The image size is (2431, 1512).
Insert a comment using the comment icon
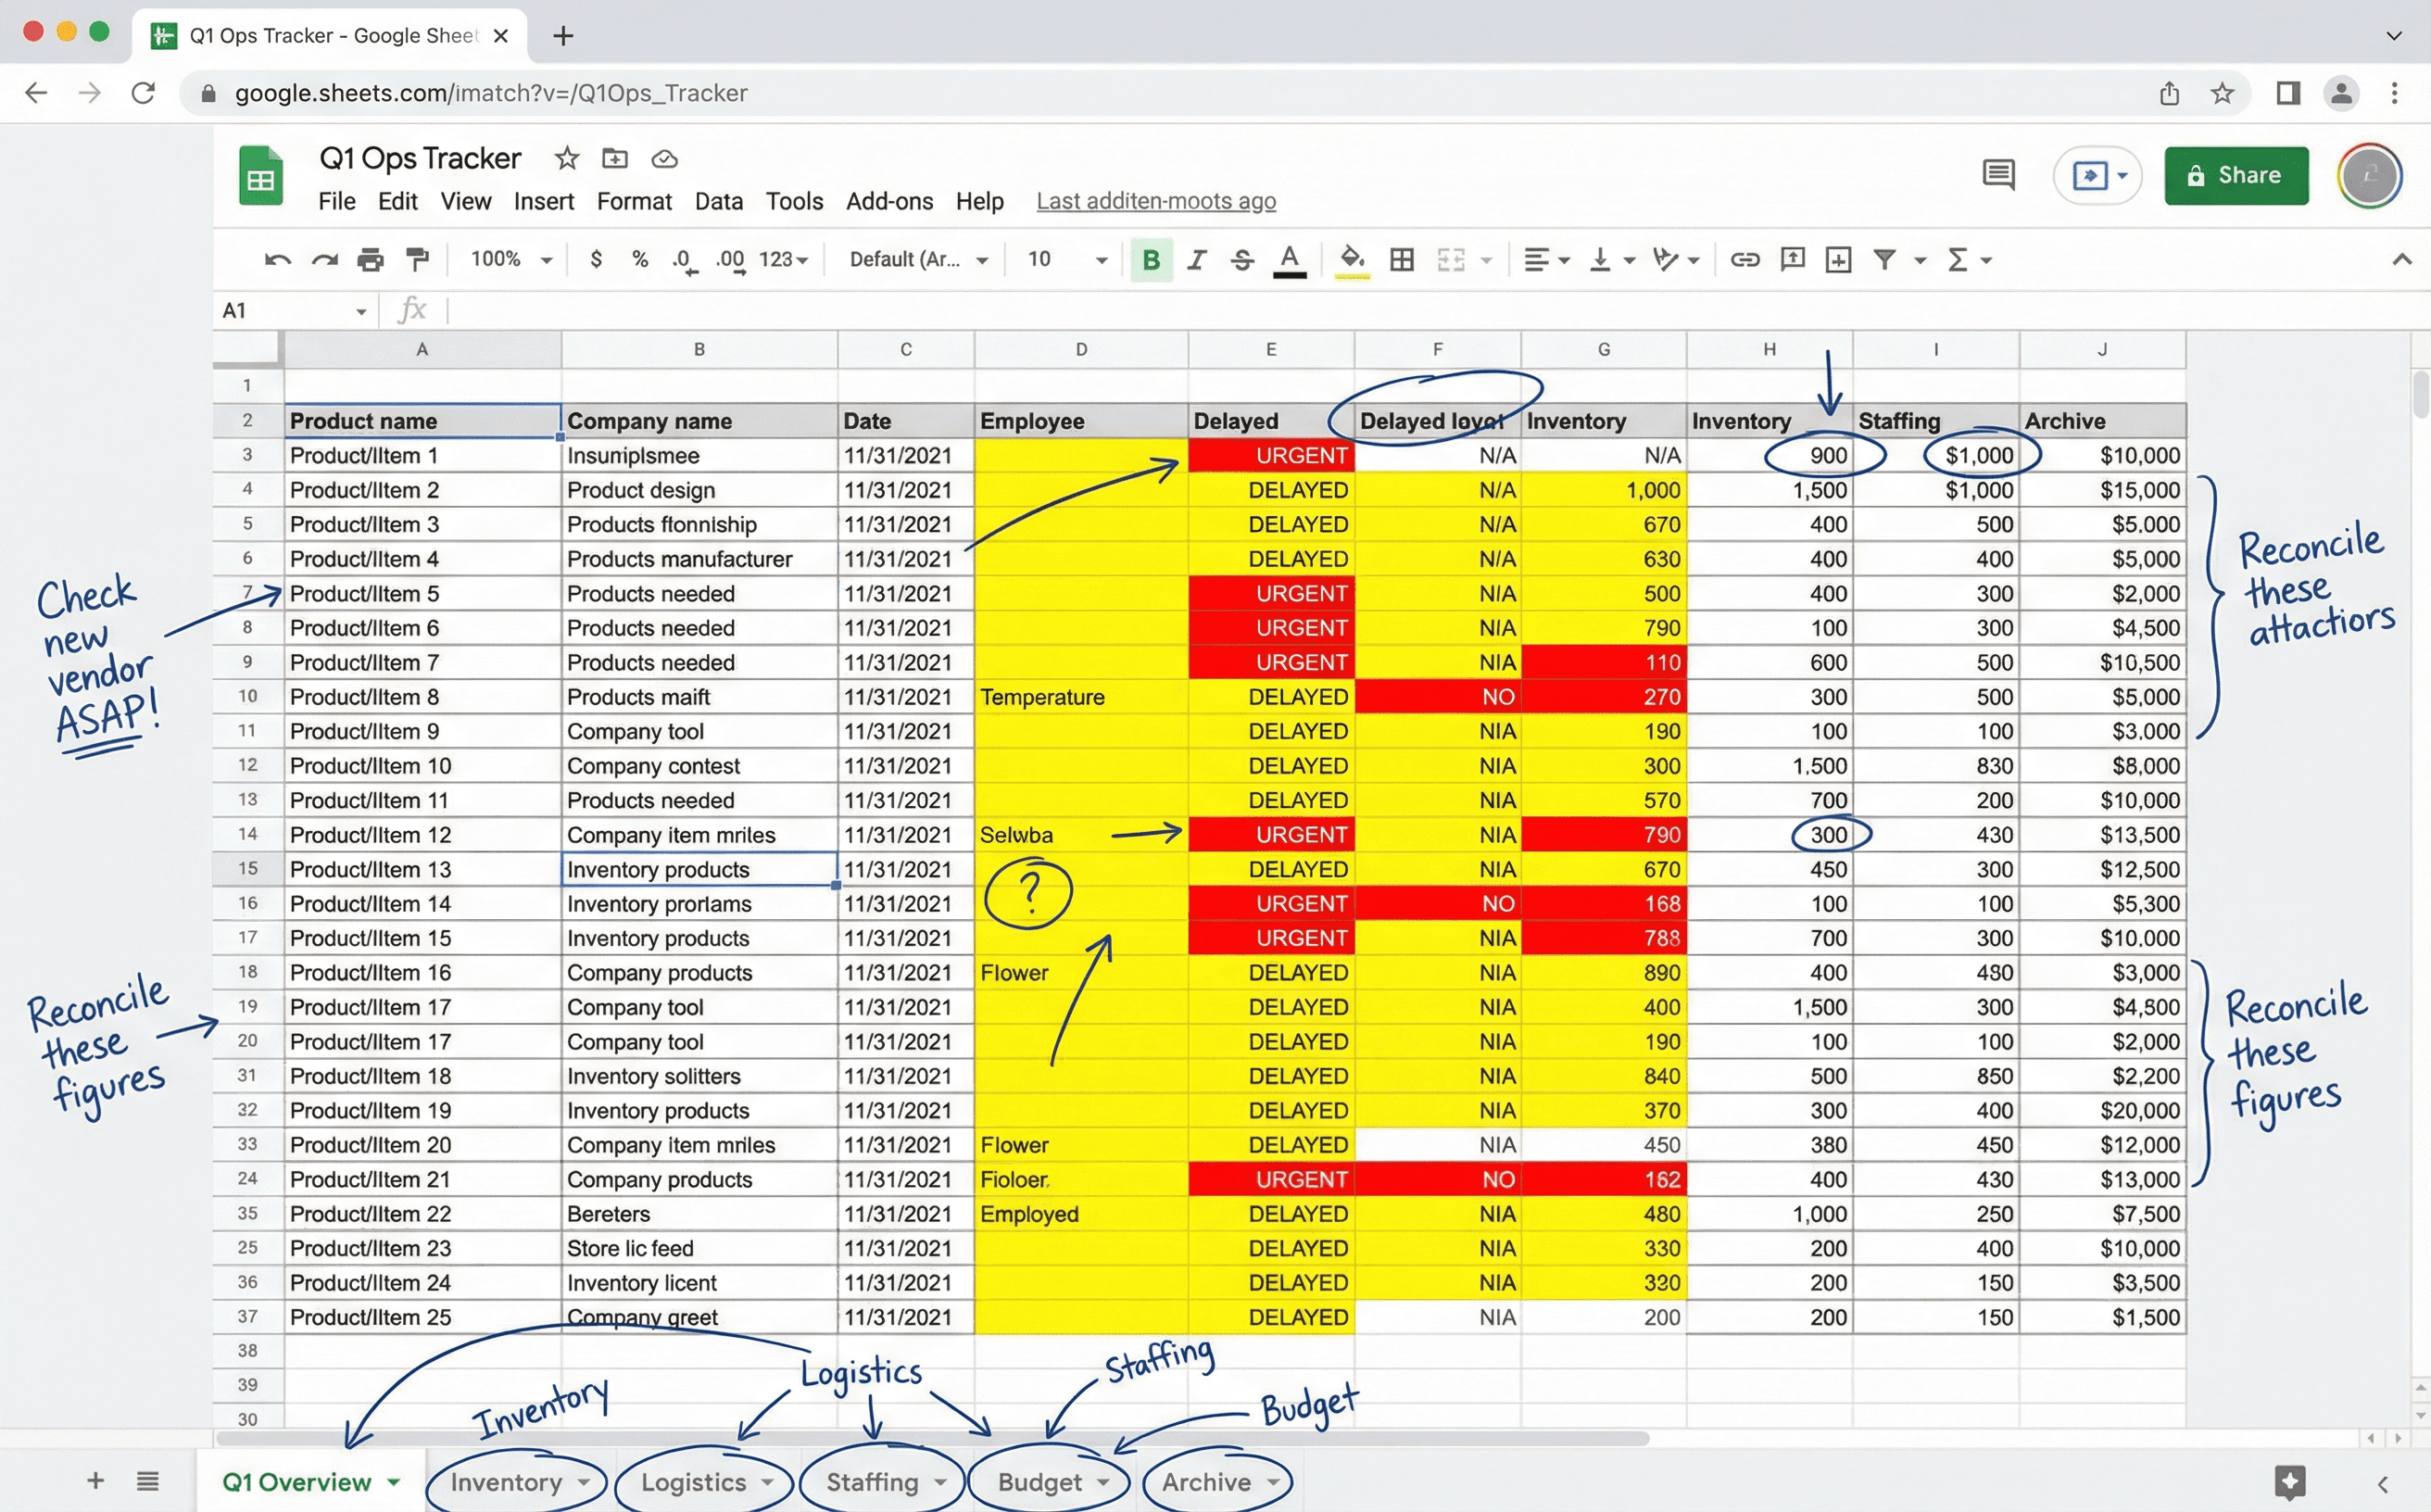click(1793, 259)
